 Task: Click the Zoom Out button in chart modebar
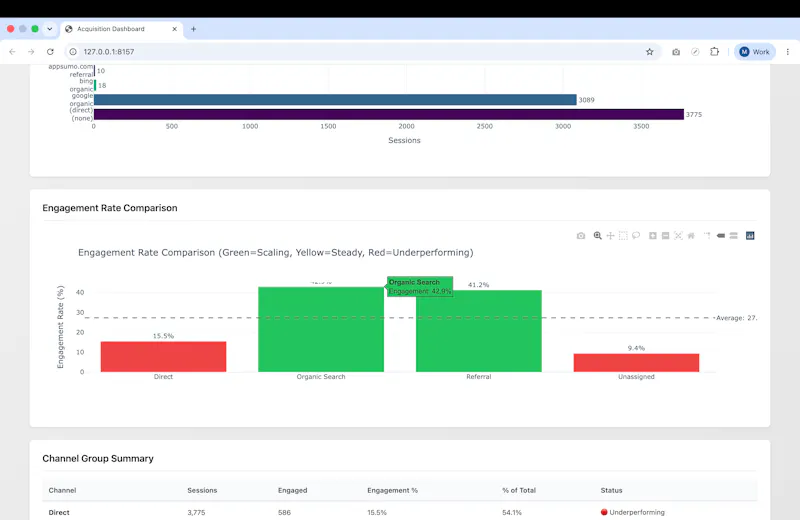pos(665,236)
